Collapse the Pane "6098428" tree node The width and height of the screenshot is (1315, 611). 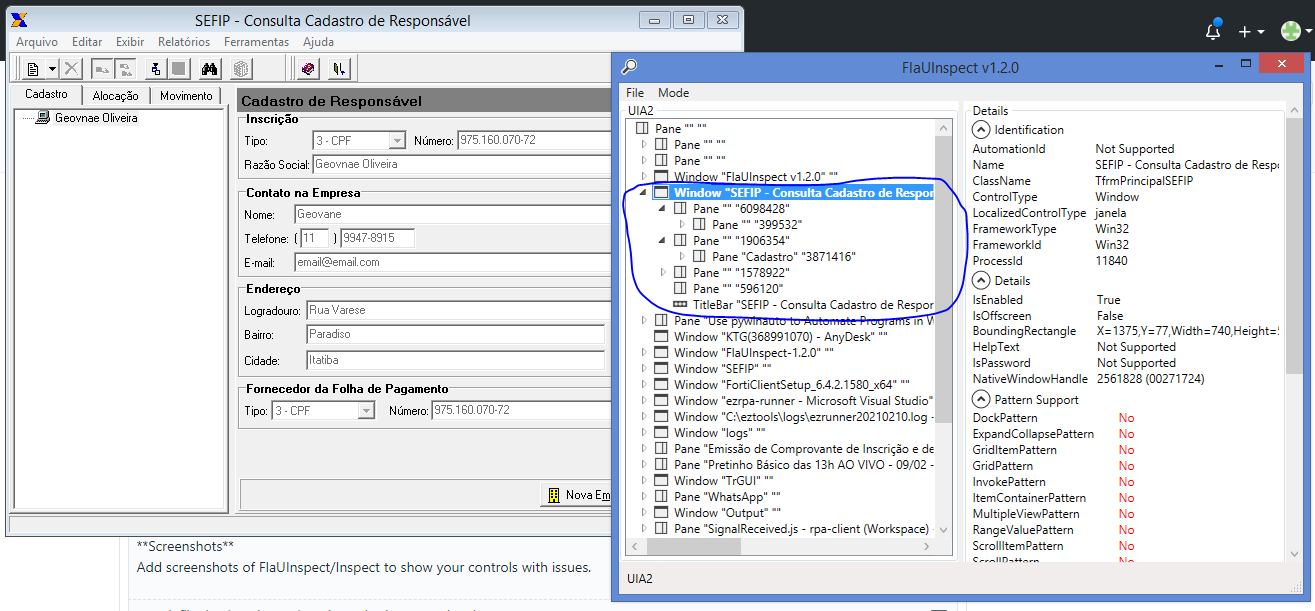[x=664, y=209]
